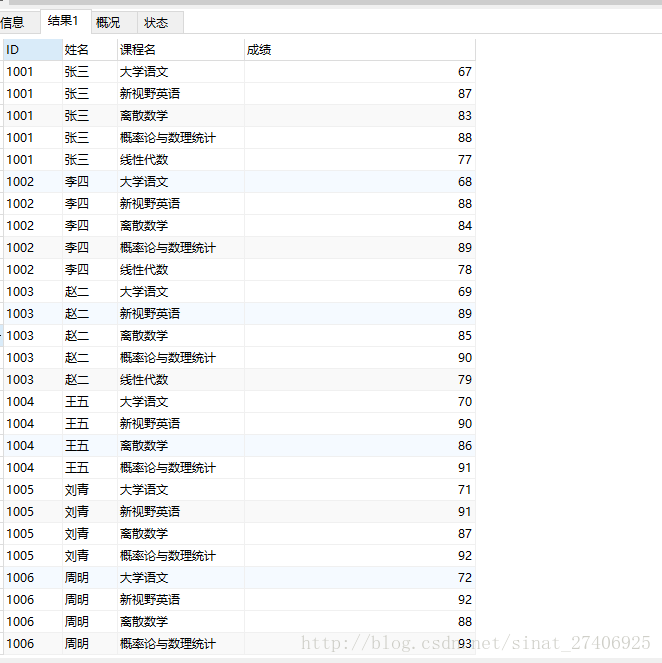Click score 70 cell
The width and height of the screenshot is (662, 663).
pos(360,402)
